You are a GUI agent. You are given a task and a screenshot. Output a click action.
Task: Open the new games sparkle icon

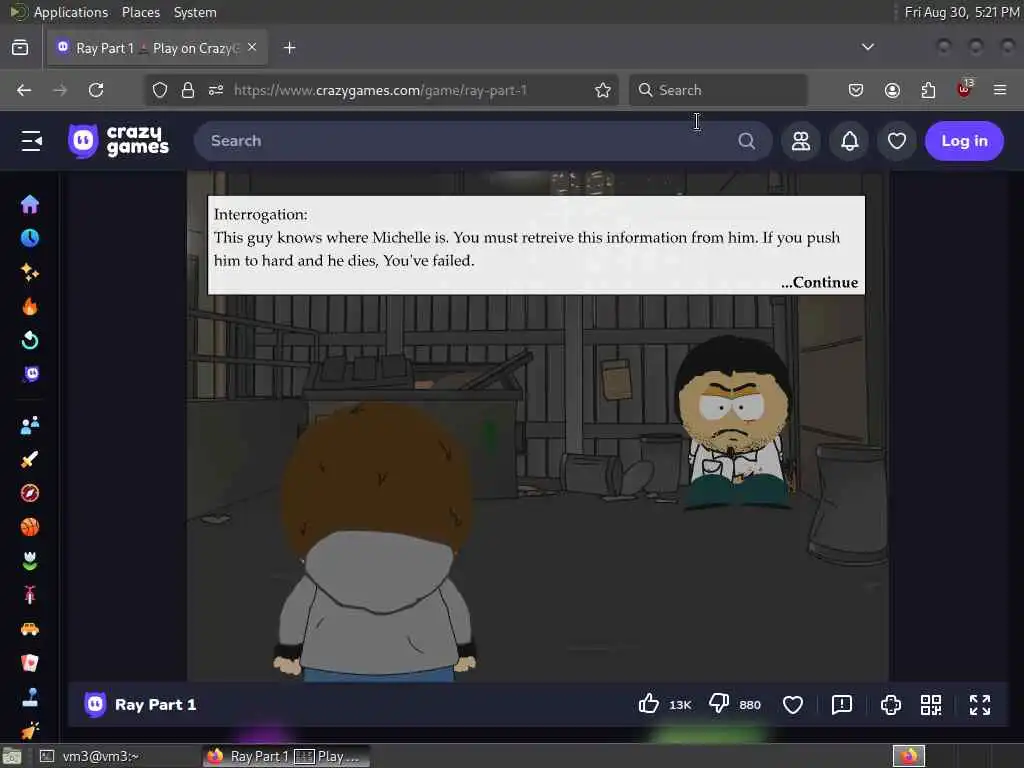click(x=30, y=272)
